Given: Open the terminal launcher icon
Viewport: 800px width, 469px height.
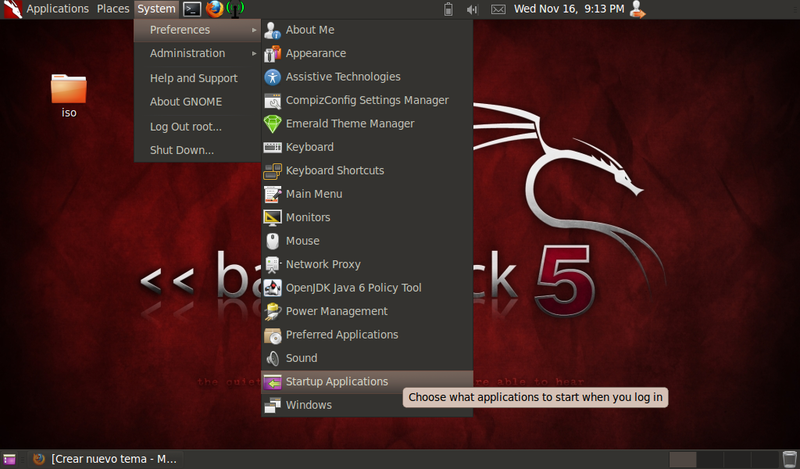Looking at the screenshot, I should pos(192,9).
